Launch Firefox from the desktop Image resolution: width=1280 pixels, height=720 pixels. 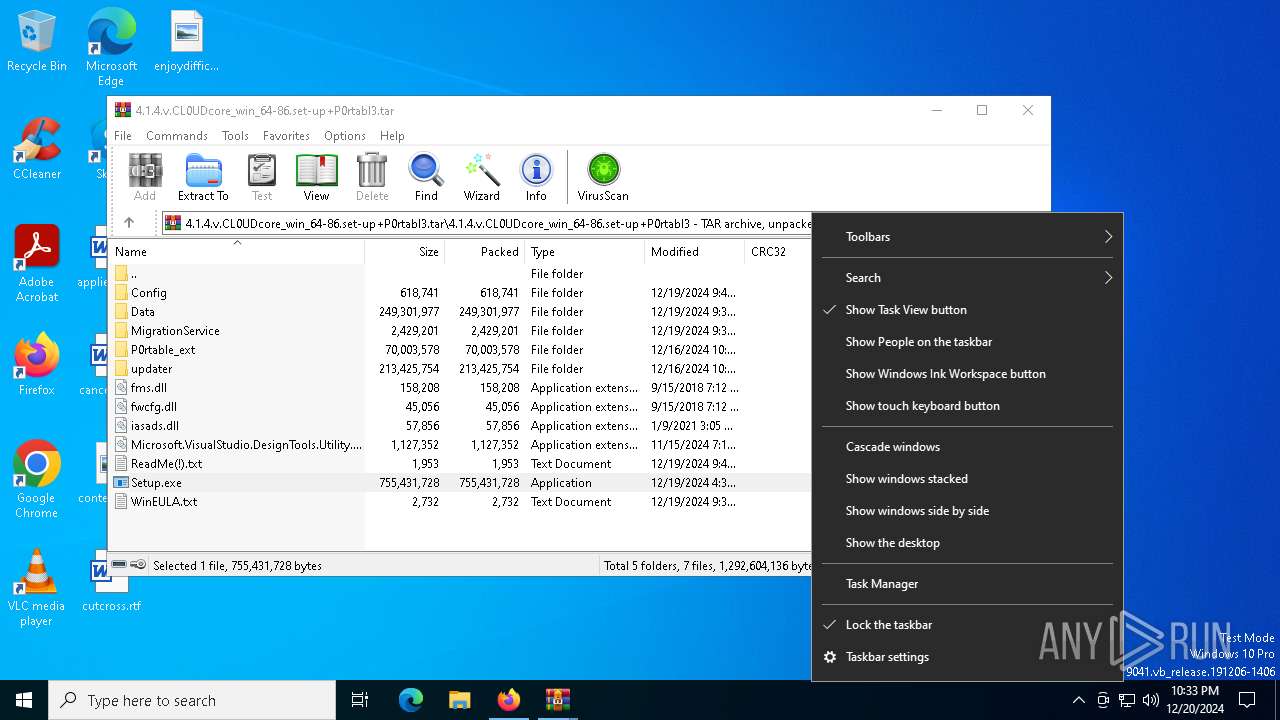pos(37,365)
